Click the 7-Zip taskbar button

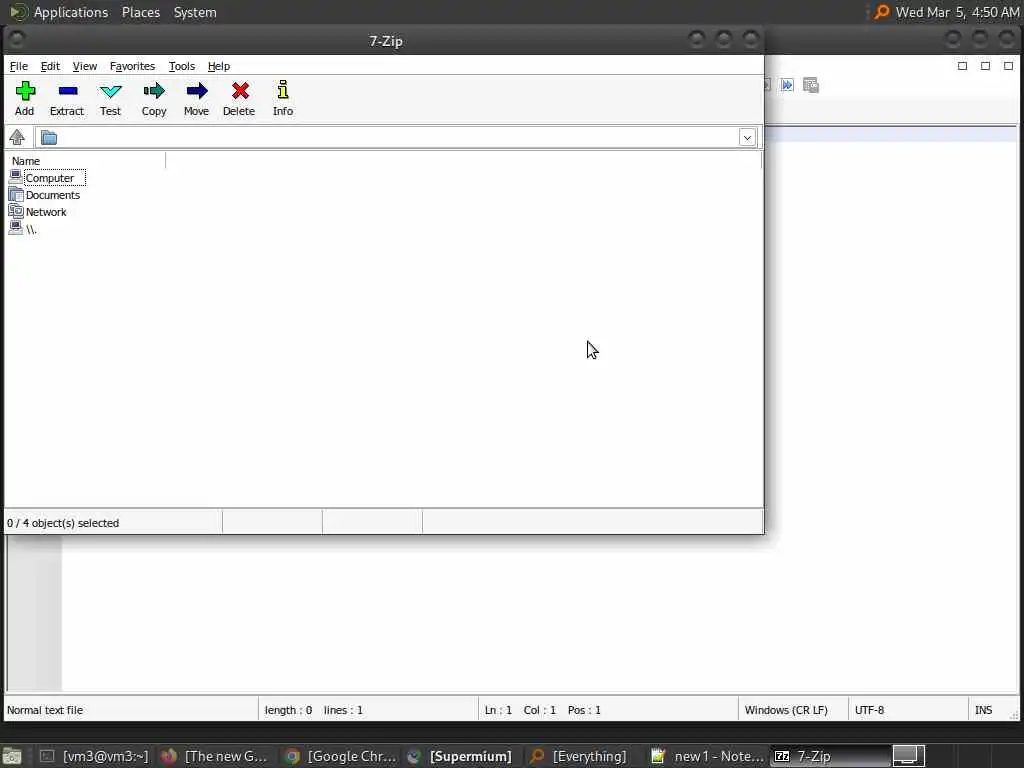pyautogui.click(x=829, y=756)
